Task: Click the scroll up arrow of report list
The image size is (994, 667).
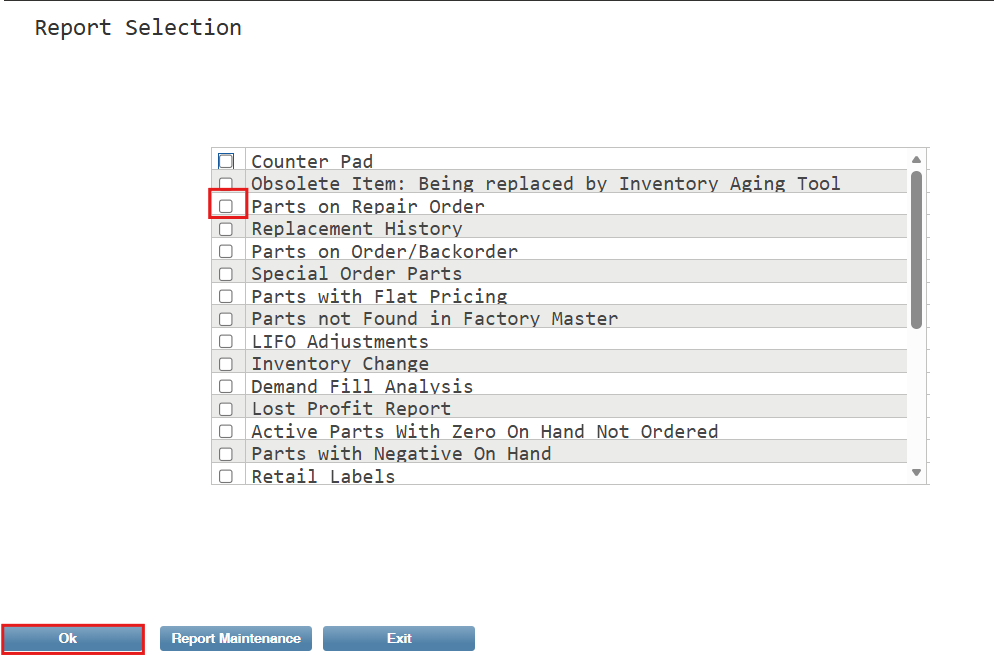Action: point(916,160)
